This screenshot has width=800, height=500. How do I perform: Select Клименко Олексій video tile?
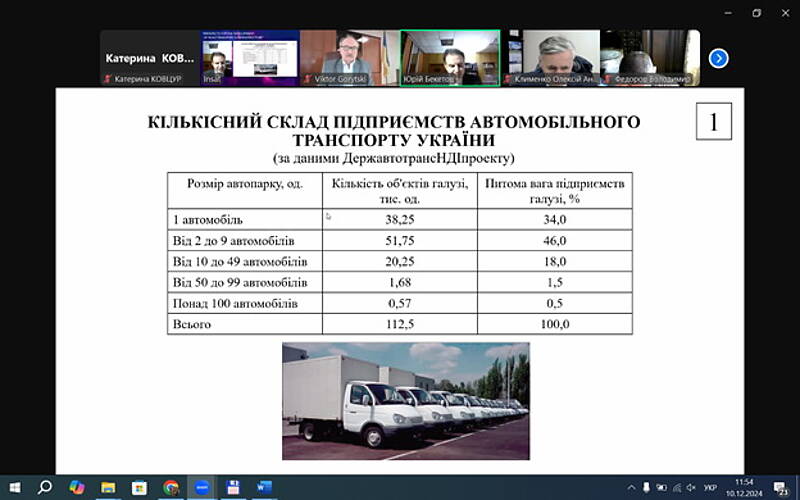(551, 58)
